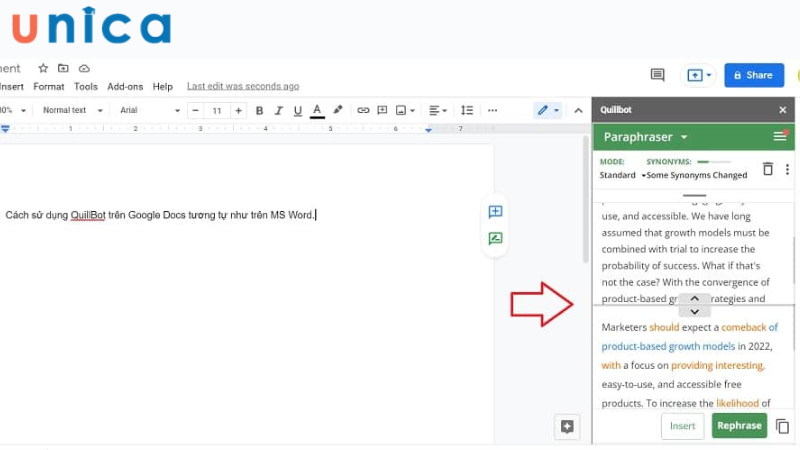Open the editing mode pencil dropdown
Viewport: 800px width, 450px height.
click(x=548, y=110)
